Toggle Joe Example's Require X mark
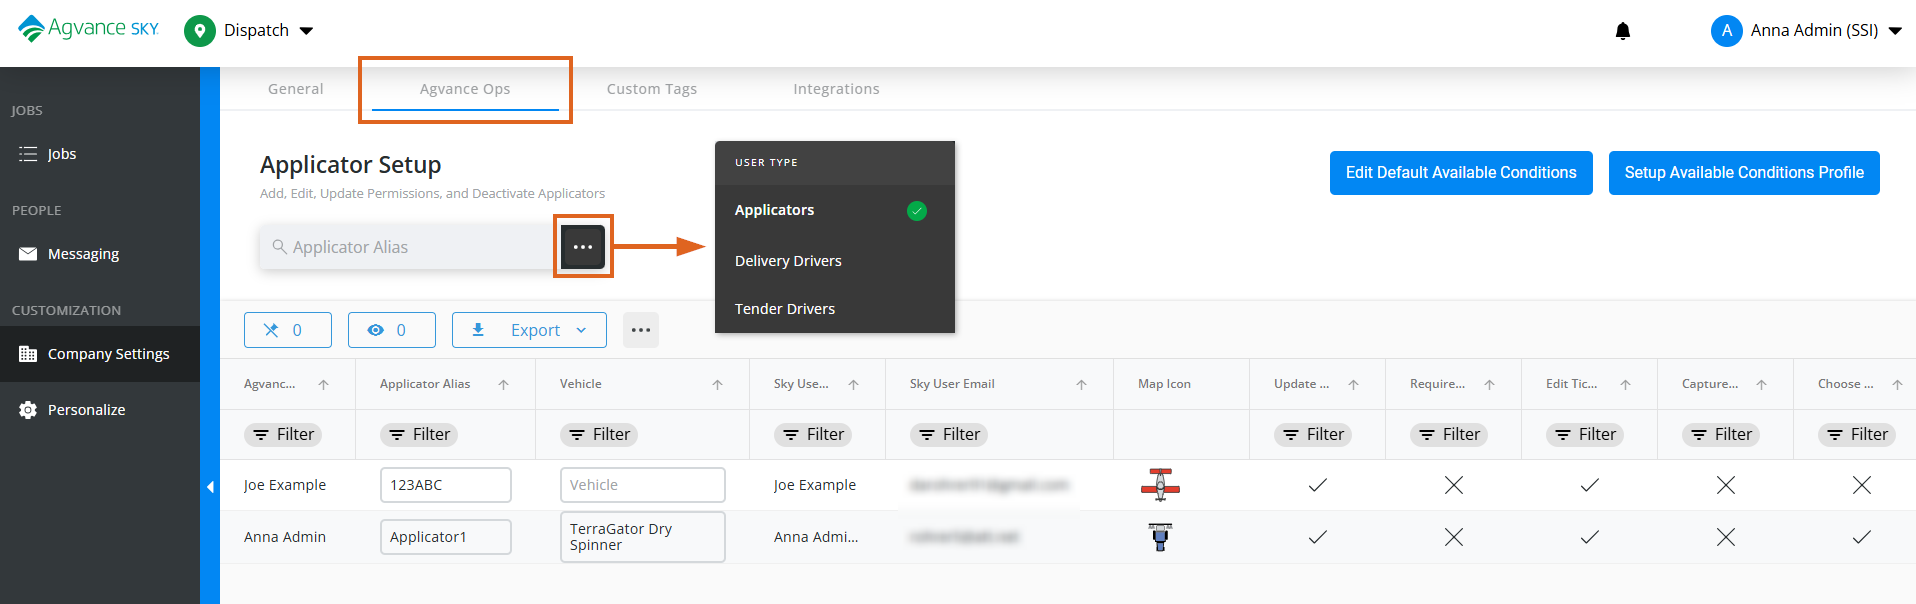Screen dimensions: 1916x604 [x=1454, y=485]
